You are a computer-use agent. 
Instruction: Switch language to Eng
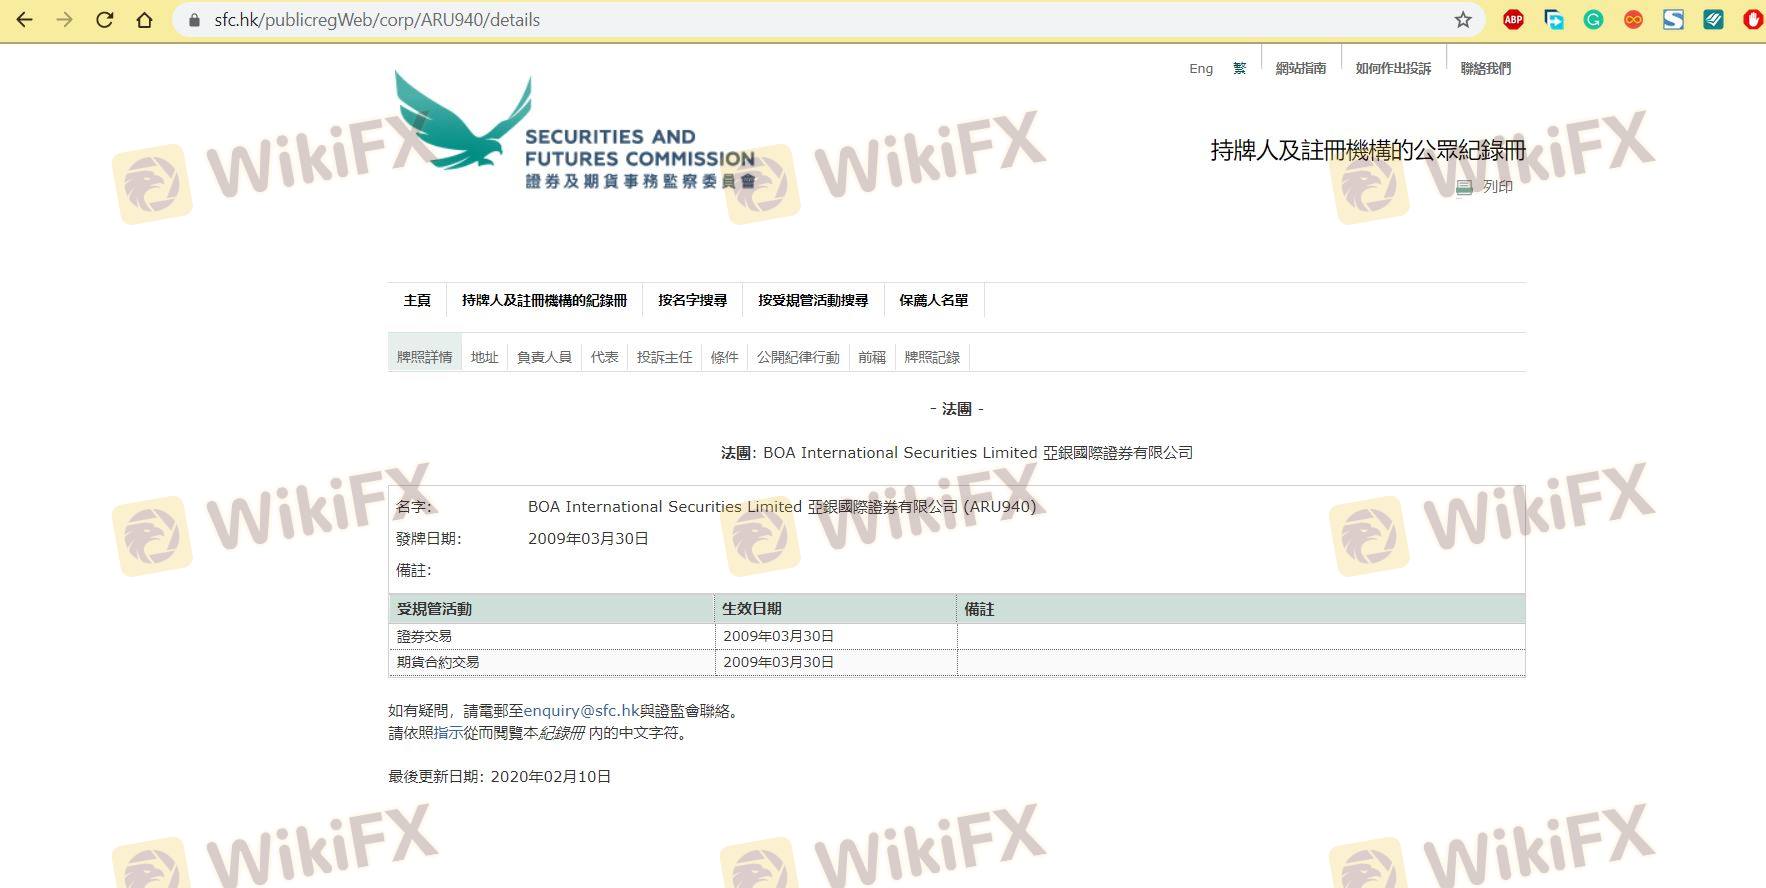click(1201, 68)
